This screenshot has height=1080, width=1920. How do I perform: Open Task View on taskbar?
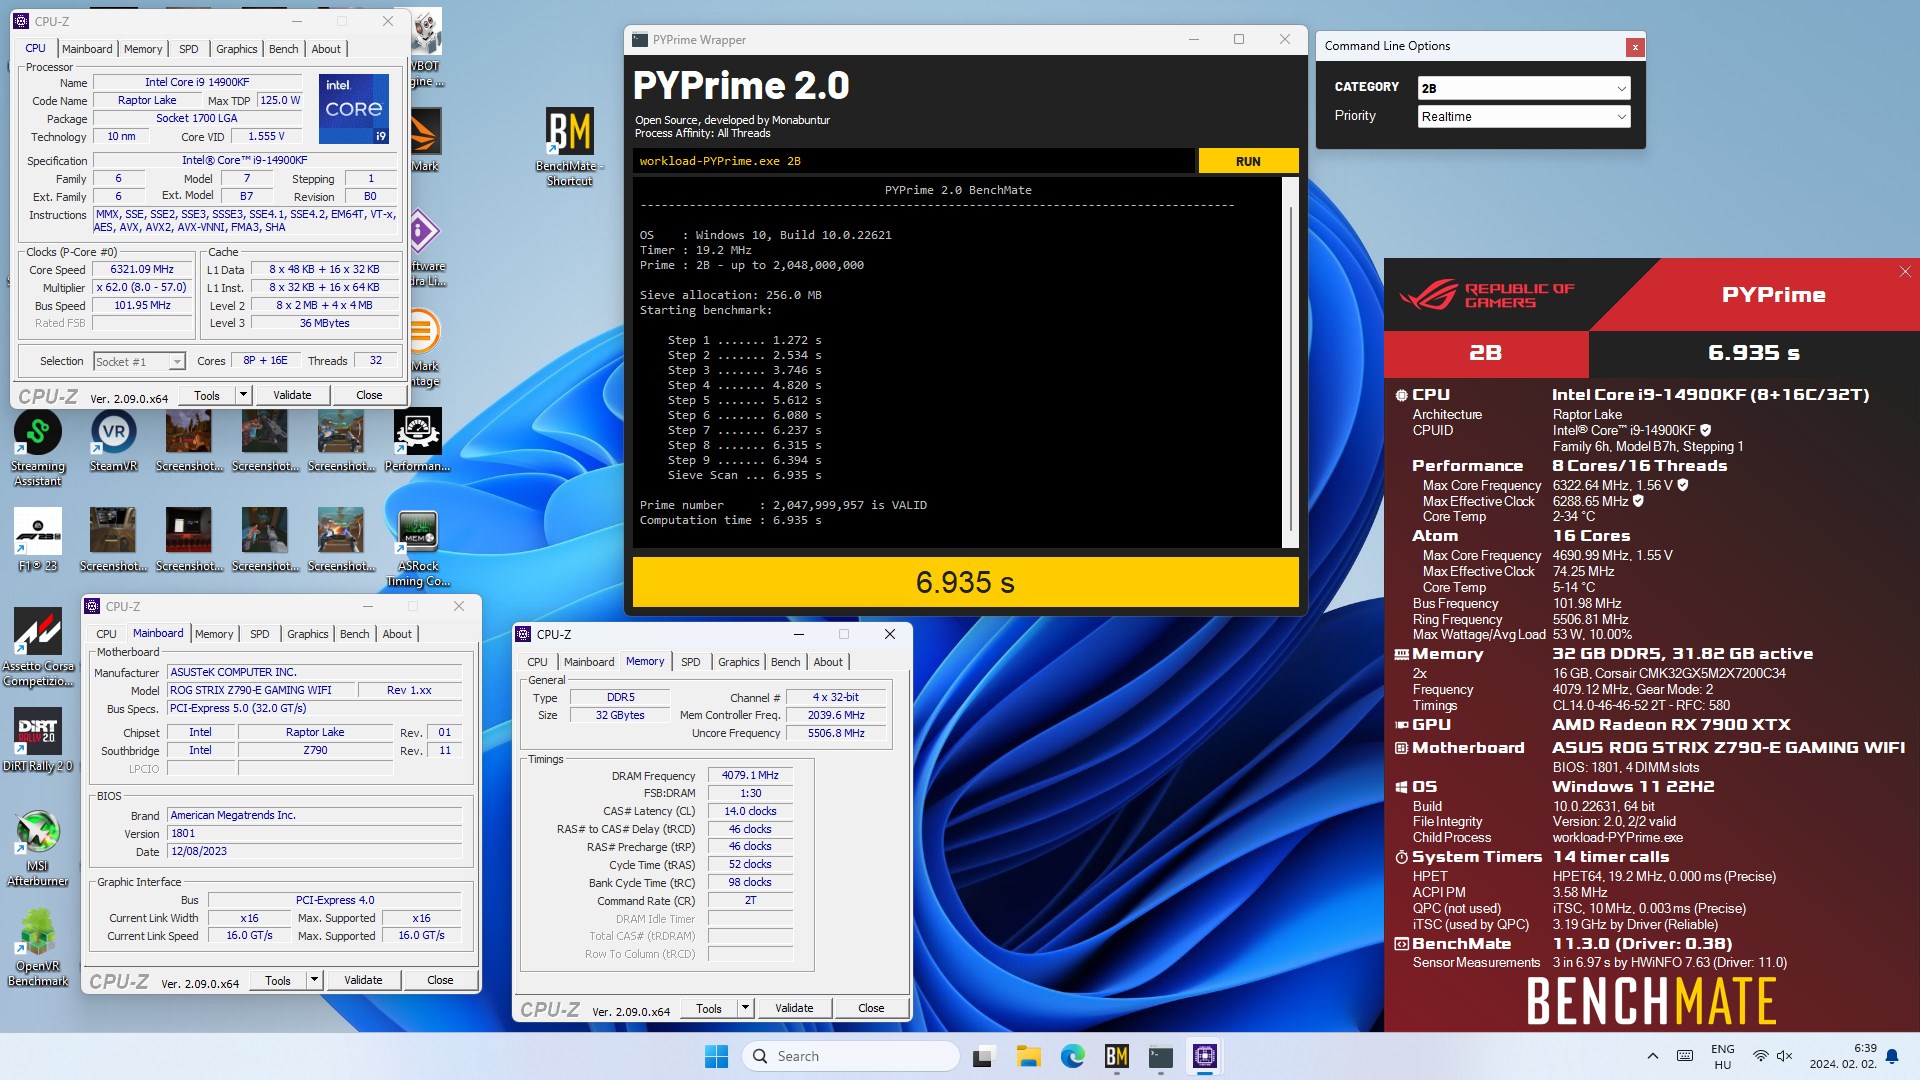coord(985,1056)
